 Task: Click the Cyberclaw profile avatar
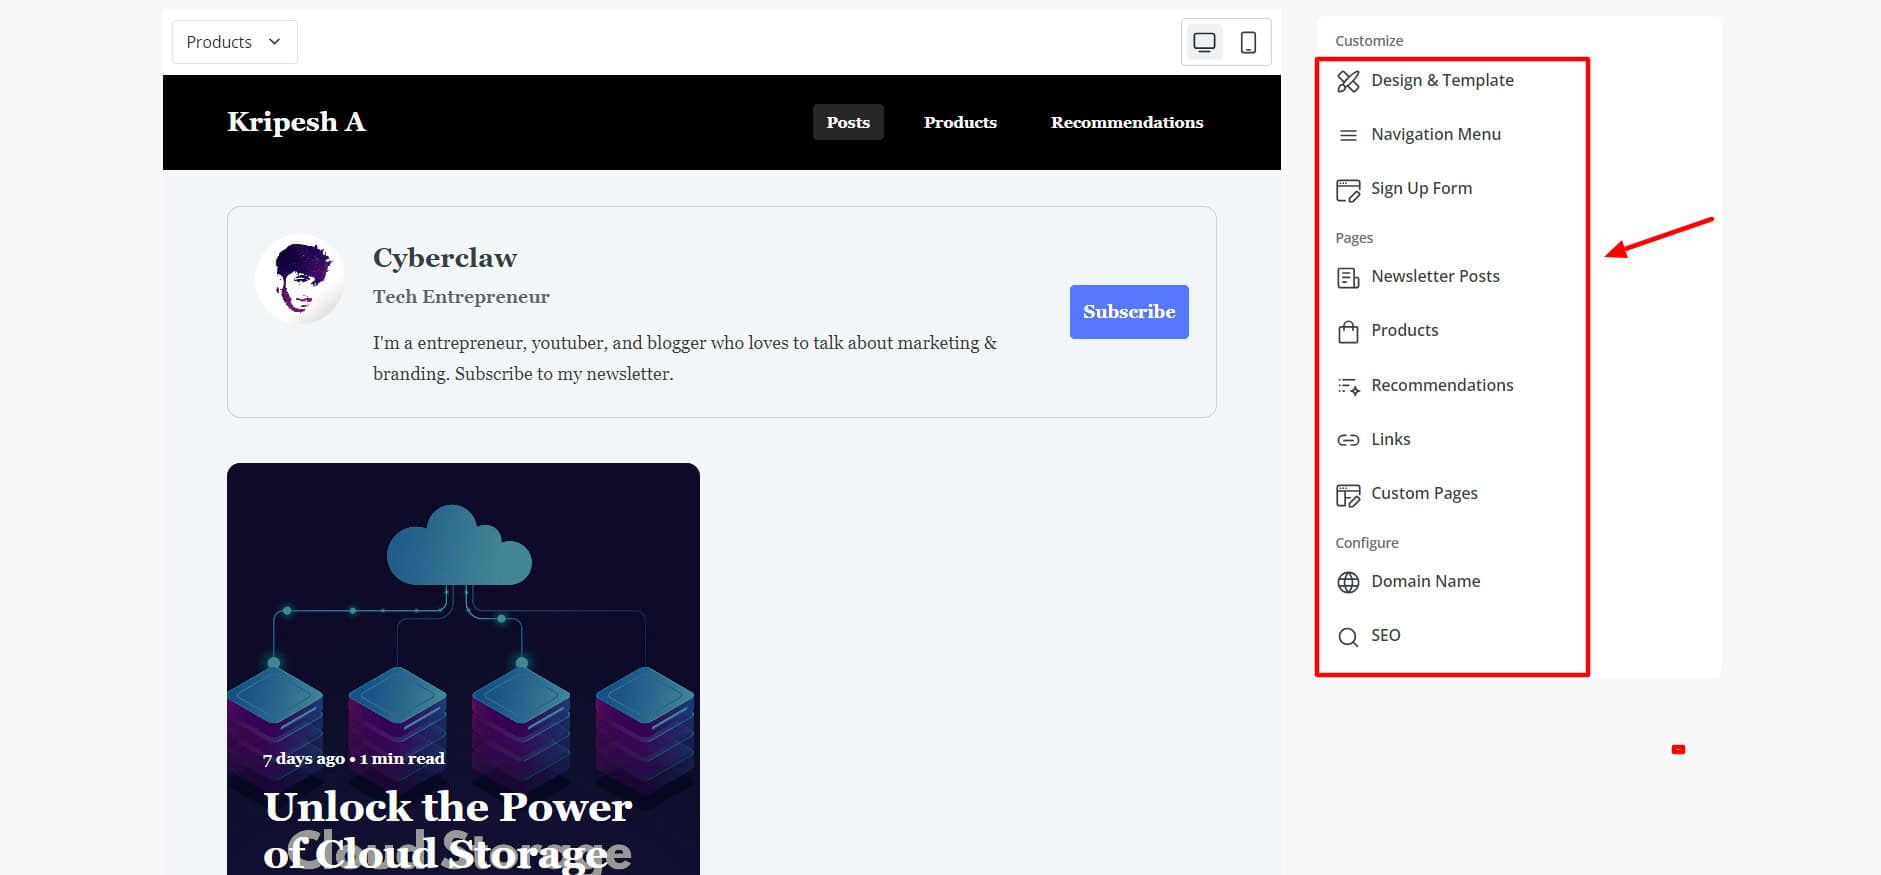(x=300, y=279)
